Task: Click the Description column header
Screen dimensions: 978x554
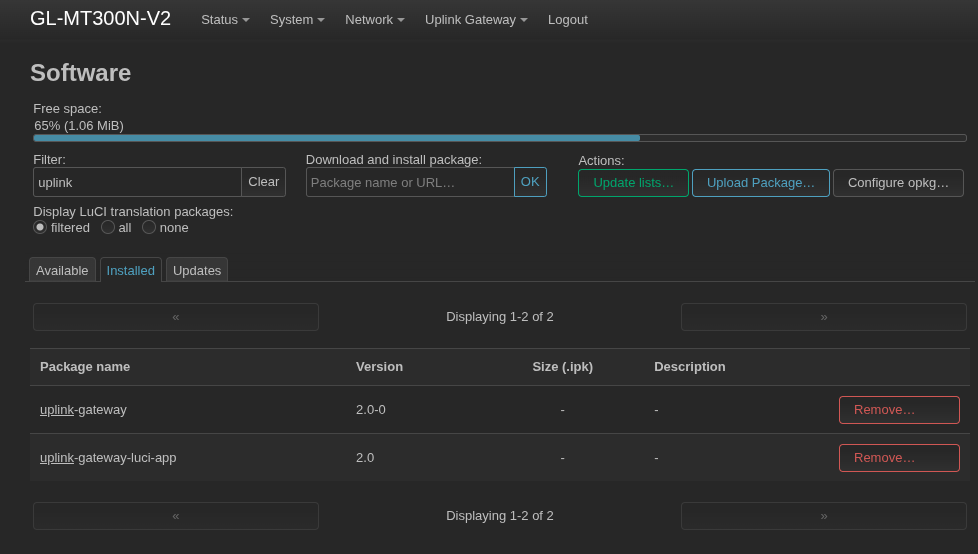Action: tap(689, 367)
